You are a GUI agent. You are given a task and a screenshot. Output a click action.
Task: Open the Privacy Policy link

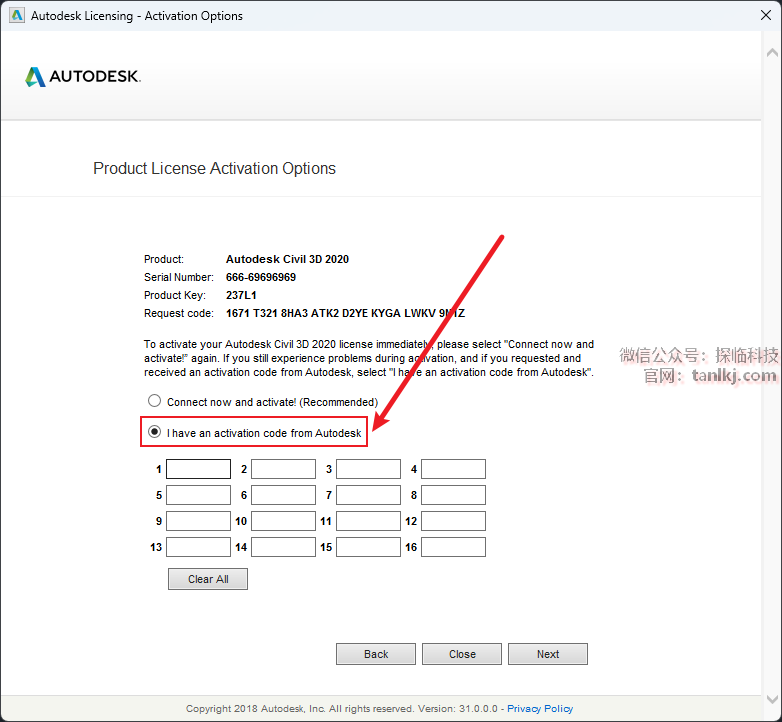[540, 709]
